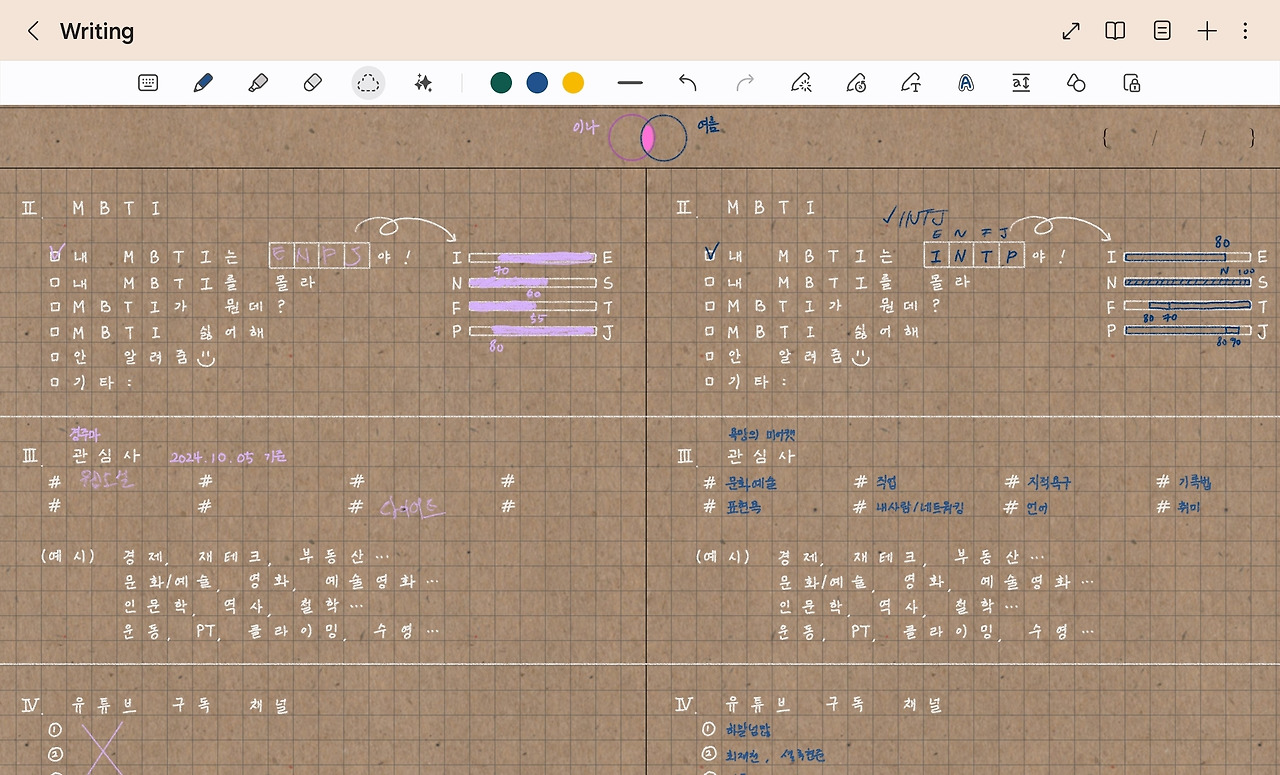Tap the '#기록법' interest tag
The height and width of the screenshot is (775, 1280).
tap(1183, 482)
